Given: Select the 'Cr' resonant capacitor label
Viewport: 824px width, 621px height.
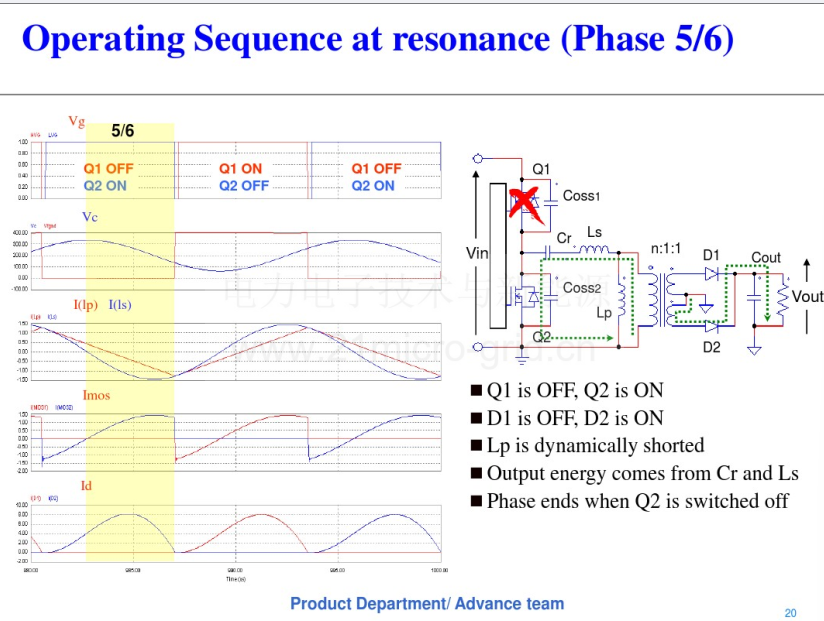Looking at the screenshot, I should click(564, 238).
